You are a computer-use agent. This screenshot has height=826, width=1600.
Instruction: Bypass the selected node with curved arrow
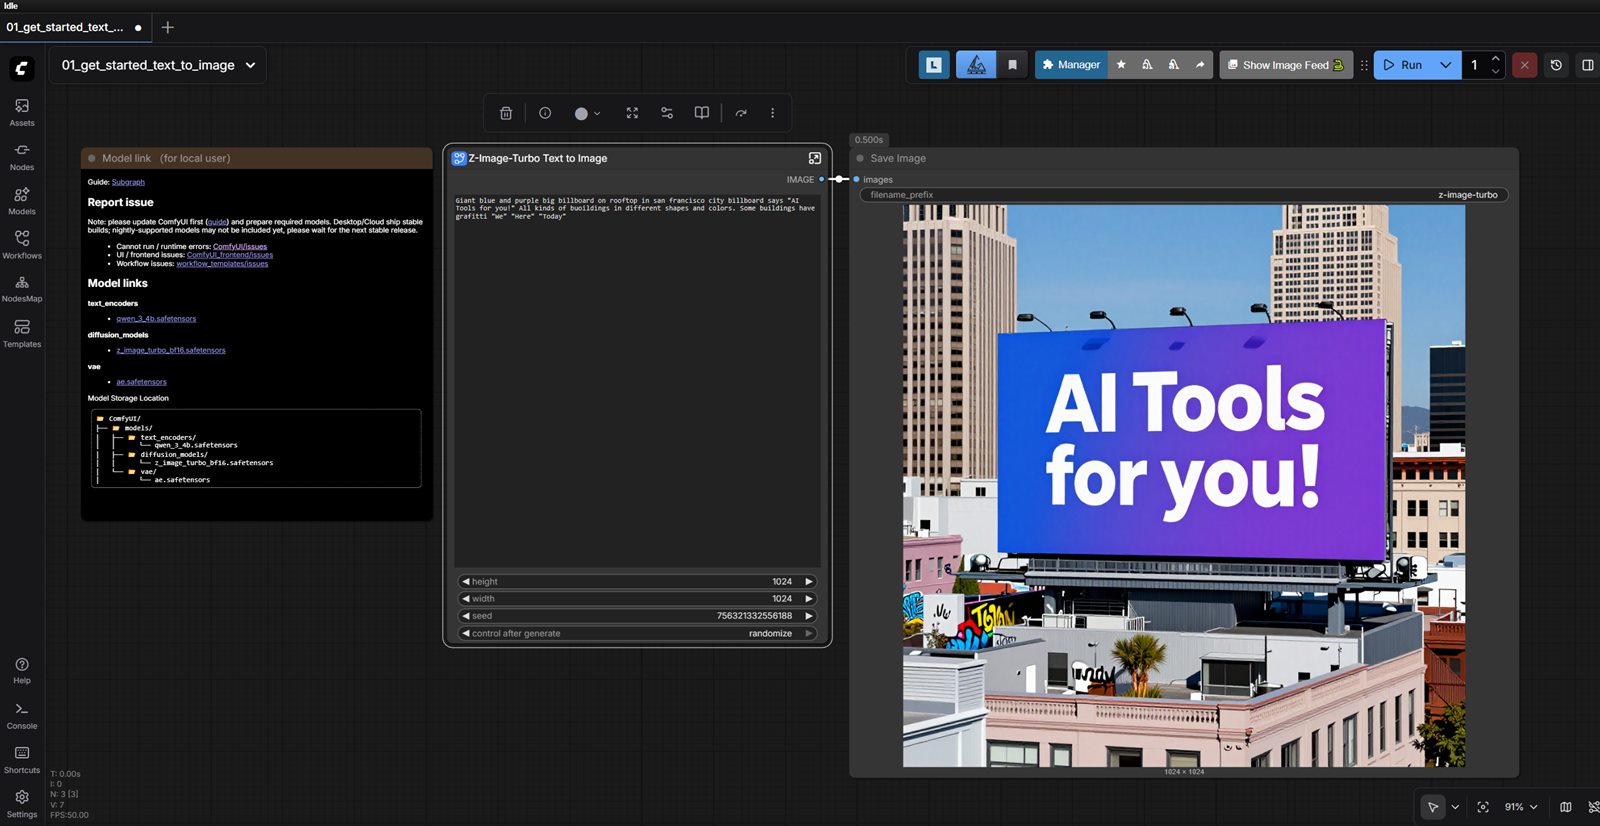click(741, 113)
